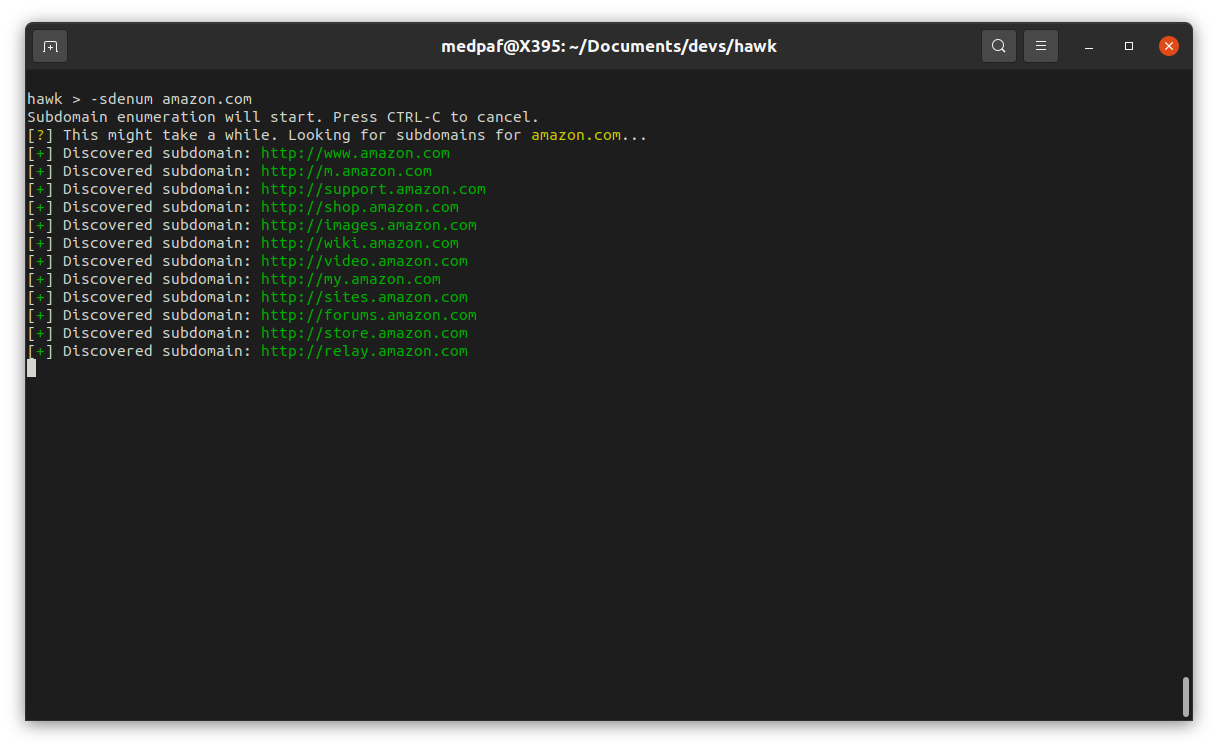Image resolution: width=1218 pixels, height=749 pixels.
Task: Maximize the terminal window
Action: (x=1129, y=46)
